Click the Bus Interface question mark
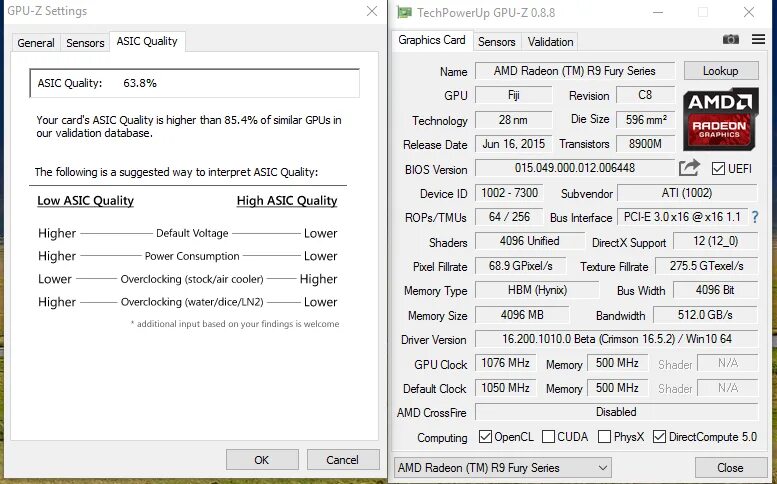777x484 pixels. pyautogui.click(x=755, y=216)
